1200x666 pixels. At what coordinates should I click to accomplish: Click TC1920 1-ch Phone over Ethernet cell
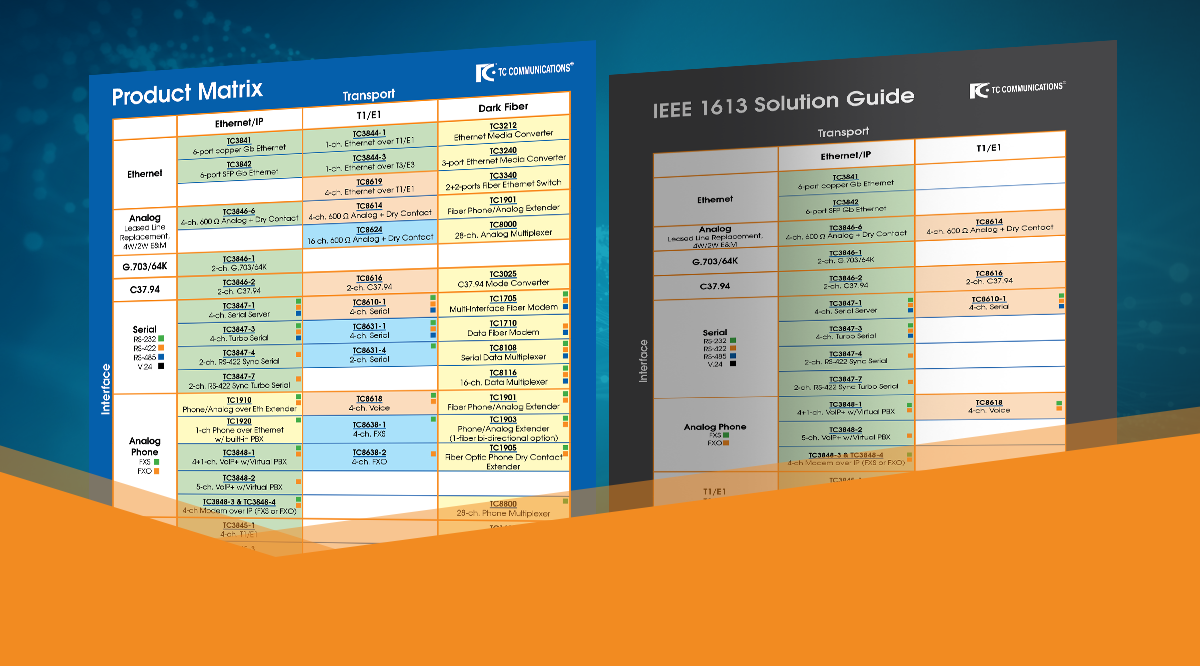point(239,430)
